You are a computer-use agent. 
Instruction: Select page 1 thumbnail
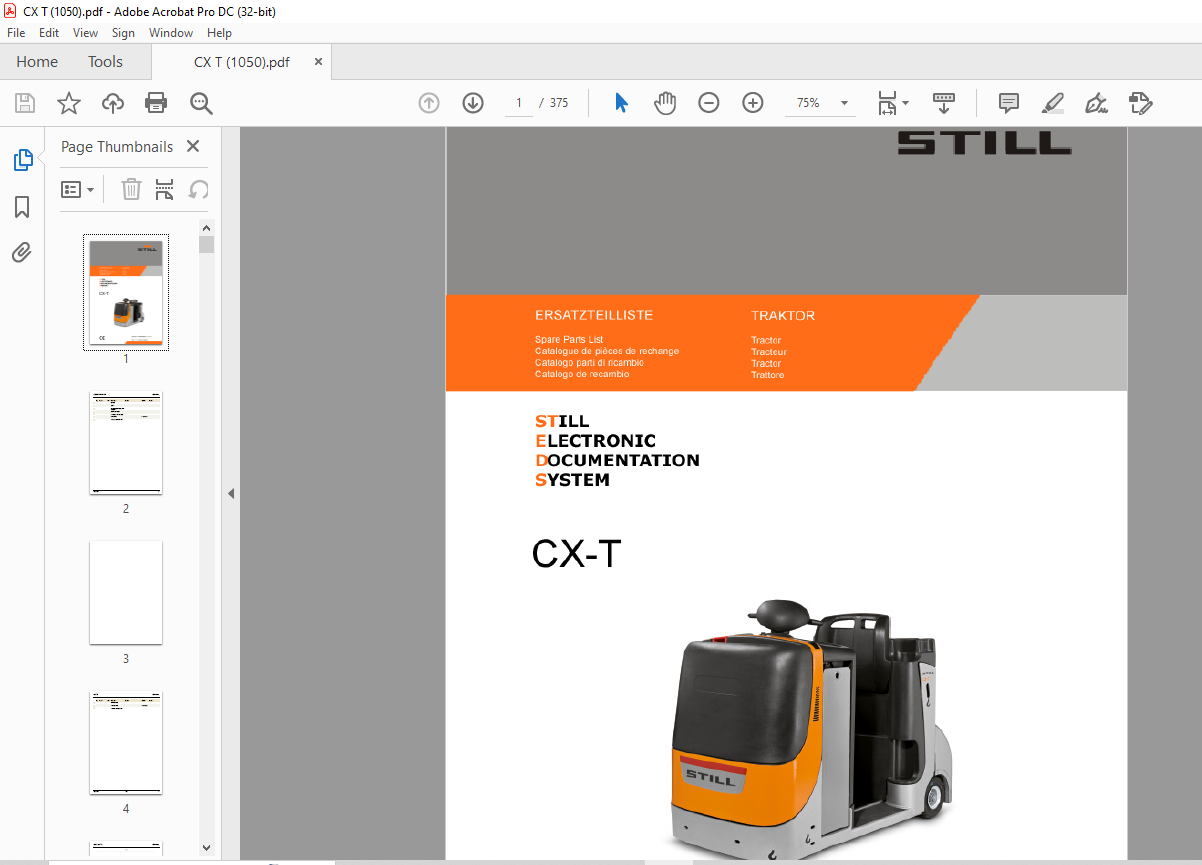point(126,292)
